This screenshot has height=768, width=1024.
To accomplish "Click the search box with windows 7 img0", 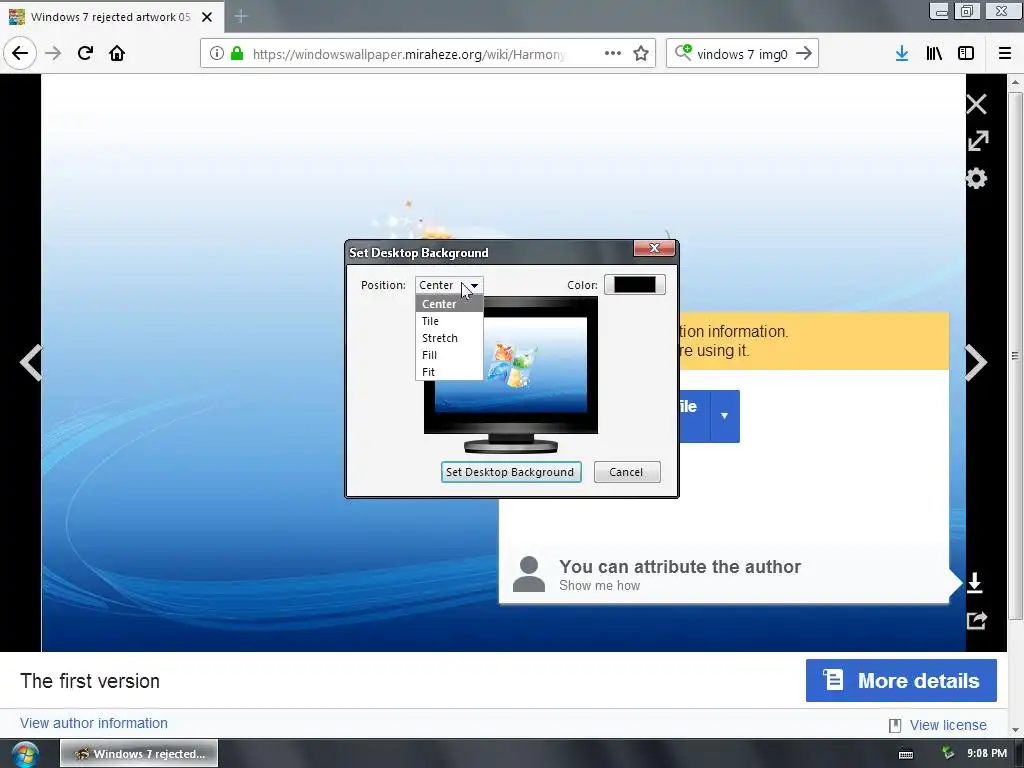I will coord(742,54).
